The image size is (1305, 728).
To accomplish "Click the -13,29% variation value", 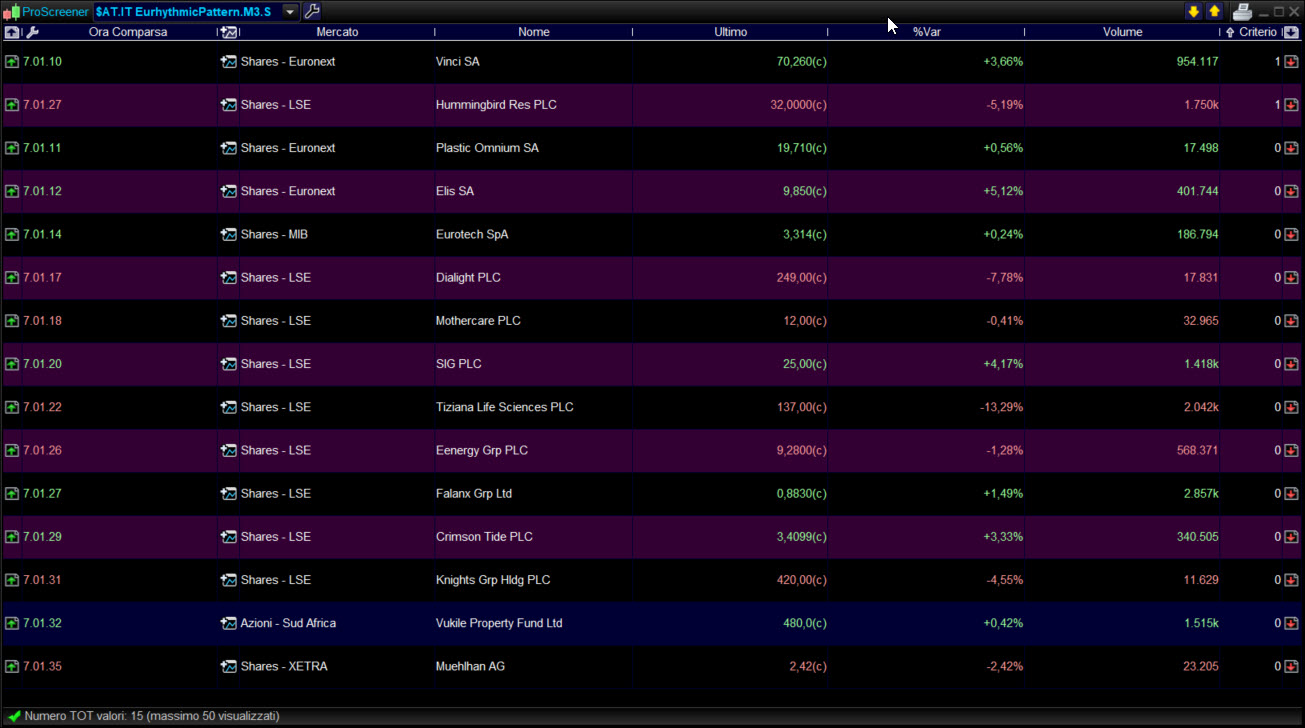I will (1001, 407).
